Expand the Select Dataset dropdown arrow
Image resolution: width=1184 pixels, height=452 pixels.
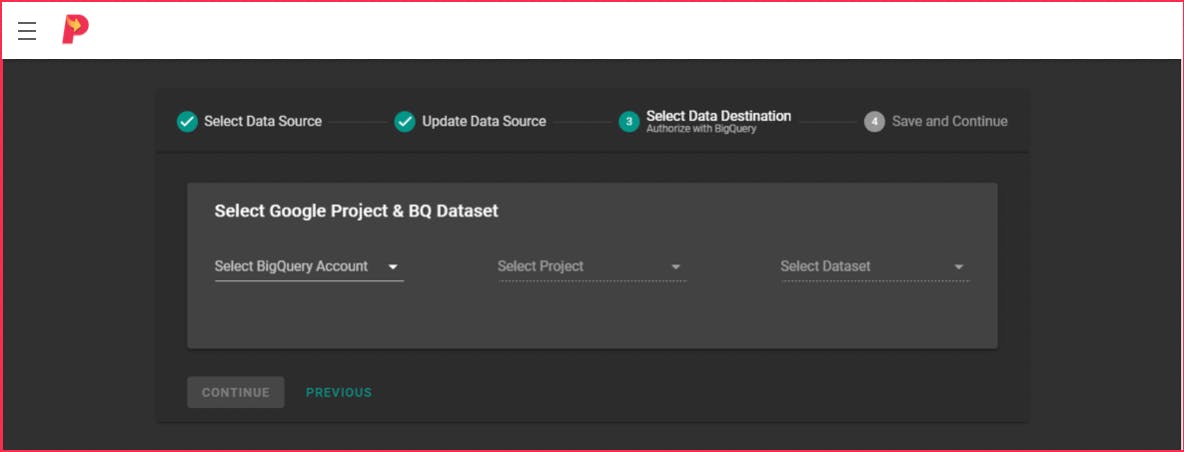[x=959, y=267]
